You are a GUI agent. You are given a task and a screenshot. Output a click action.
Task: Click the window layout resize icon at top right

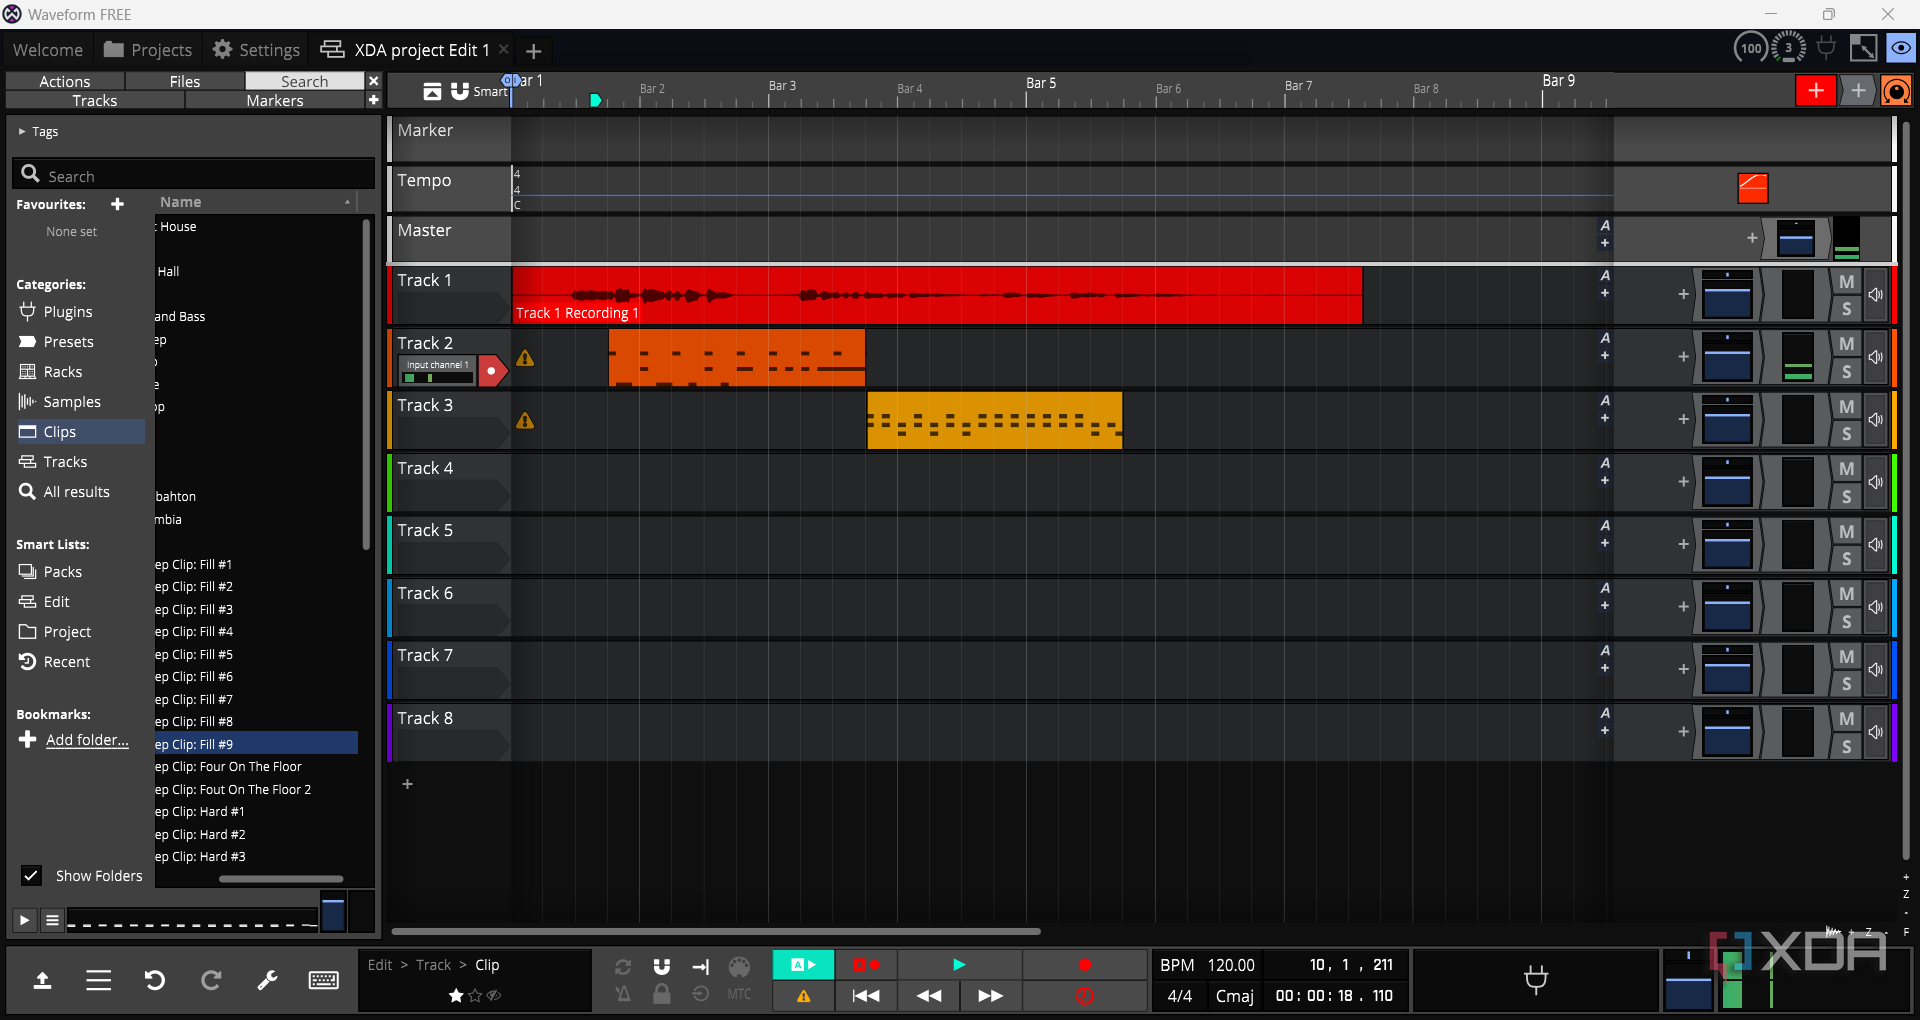tap(1863, 48)
